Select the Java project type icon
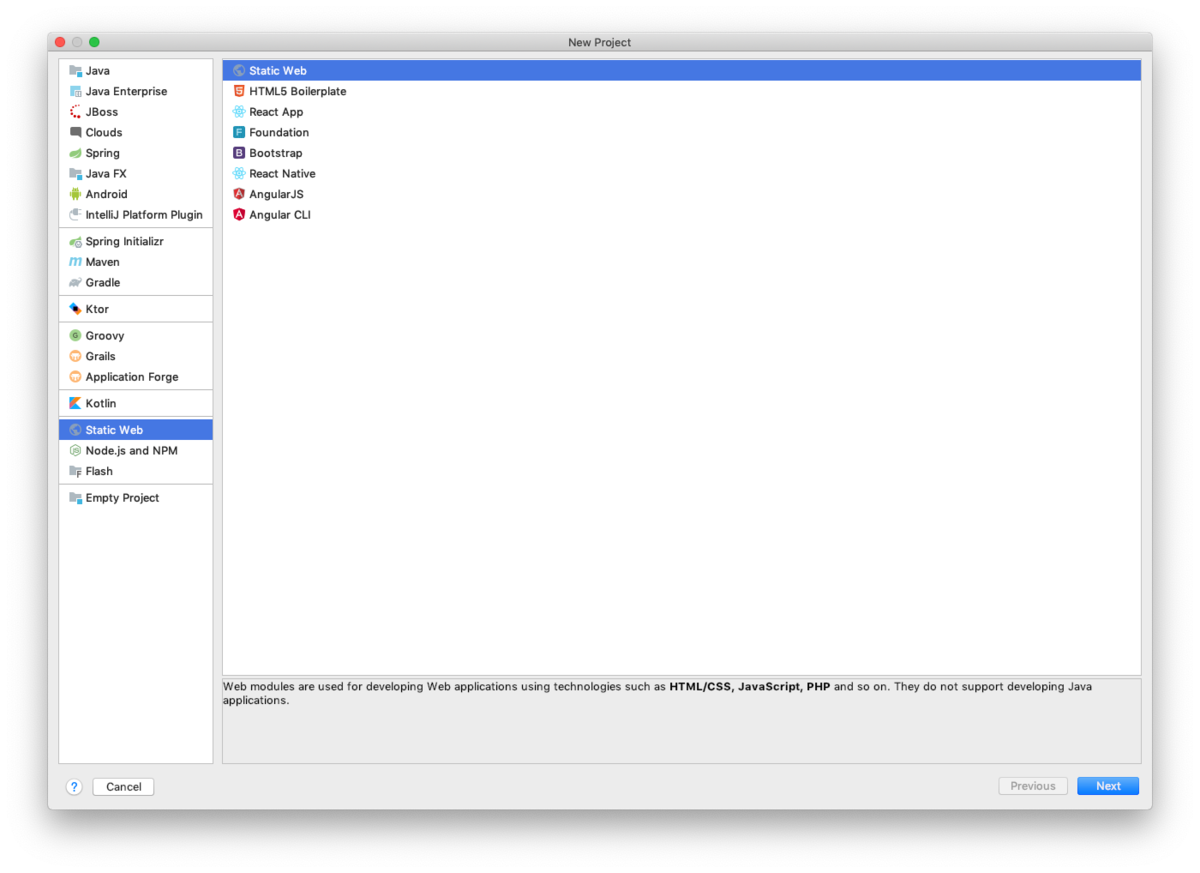 tap(75, 71)
